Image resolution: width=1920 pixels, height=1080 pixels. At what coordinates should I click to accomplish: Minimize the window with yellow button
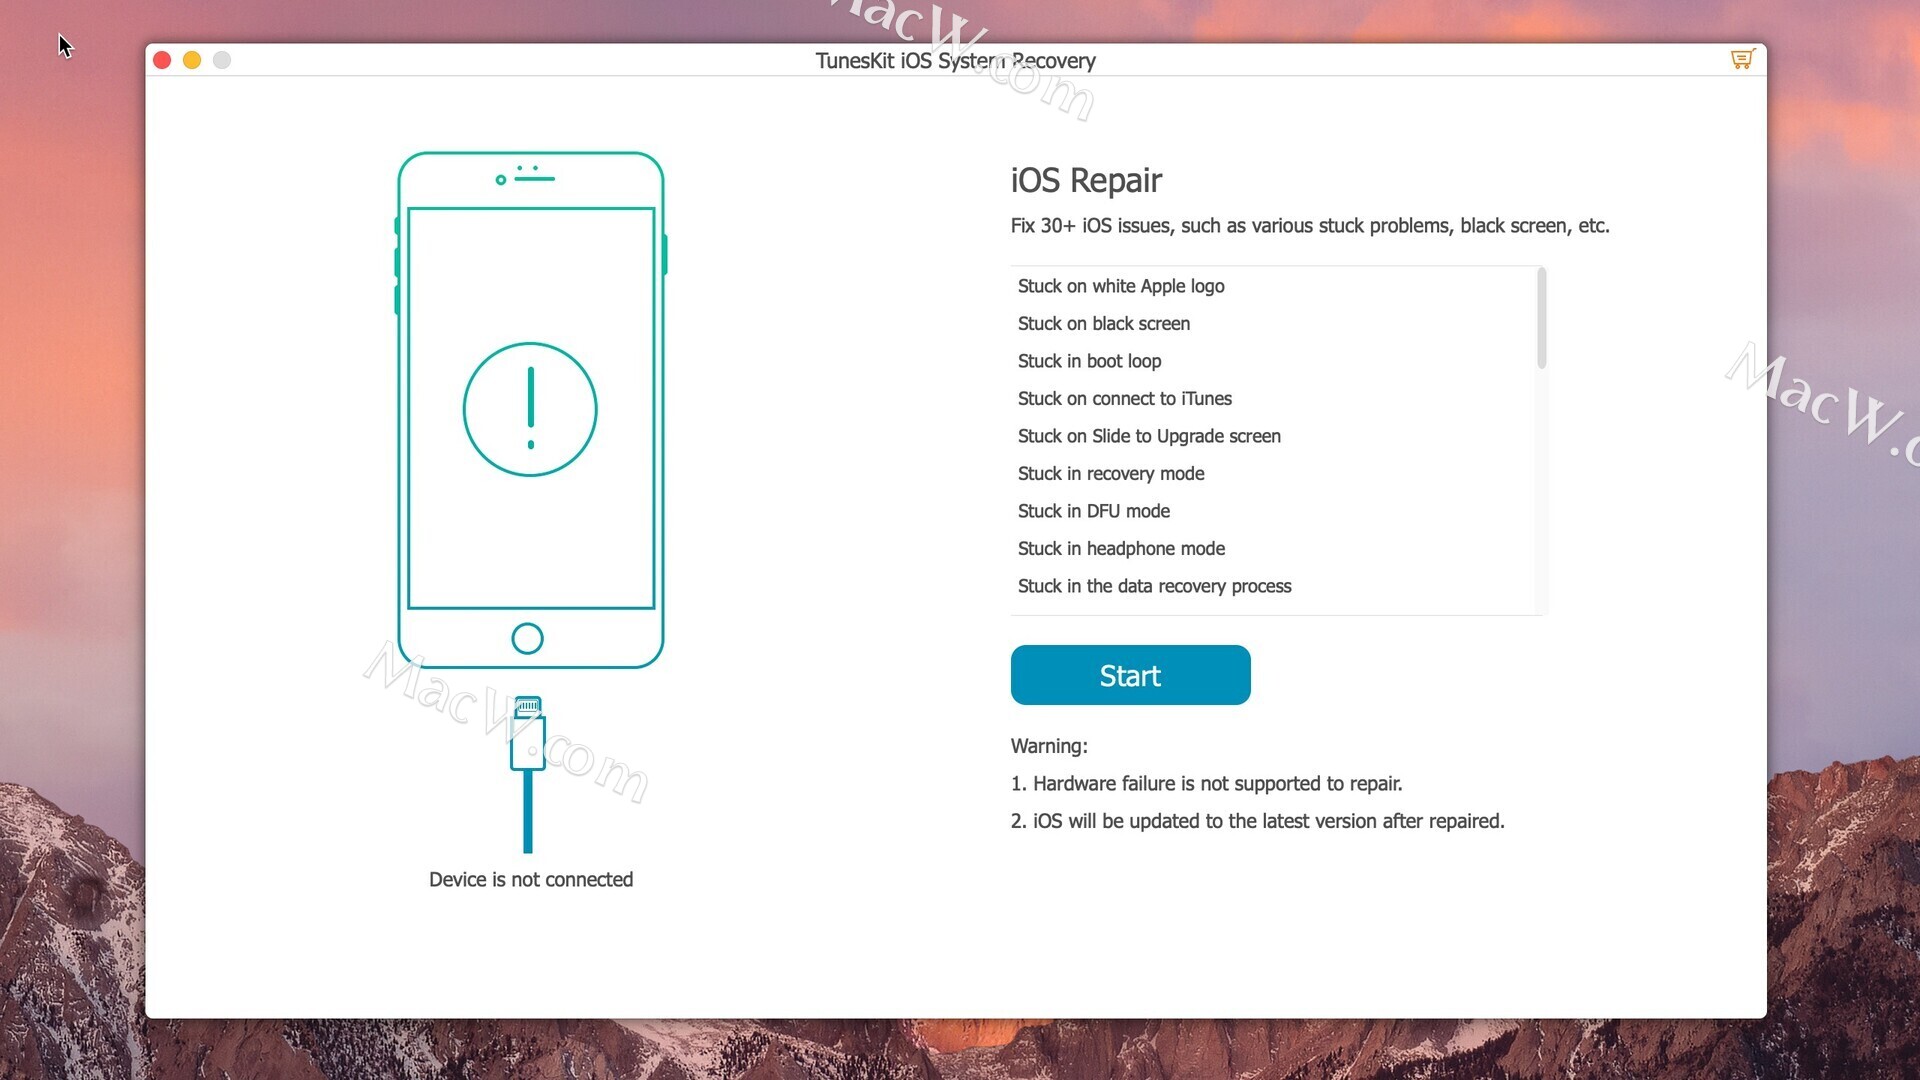(x=192, y=60)
